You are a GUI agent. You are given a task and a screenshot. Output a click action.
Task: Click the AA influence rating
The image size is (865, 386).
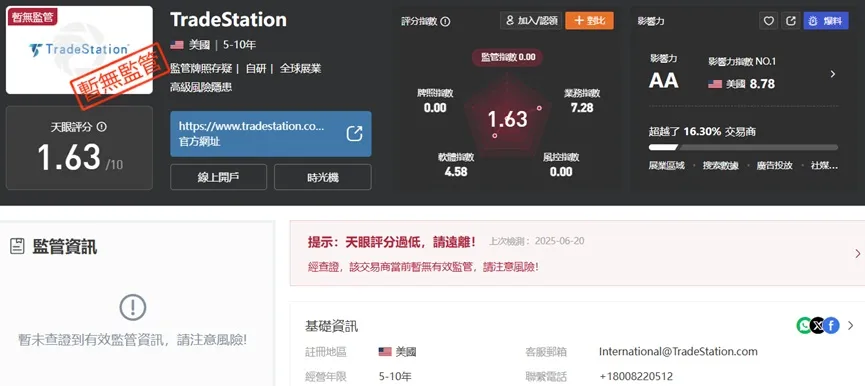coord(664,81)
